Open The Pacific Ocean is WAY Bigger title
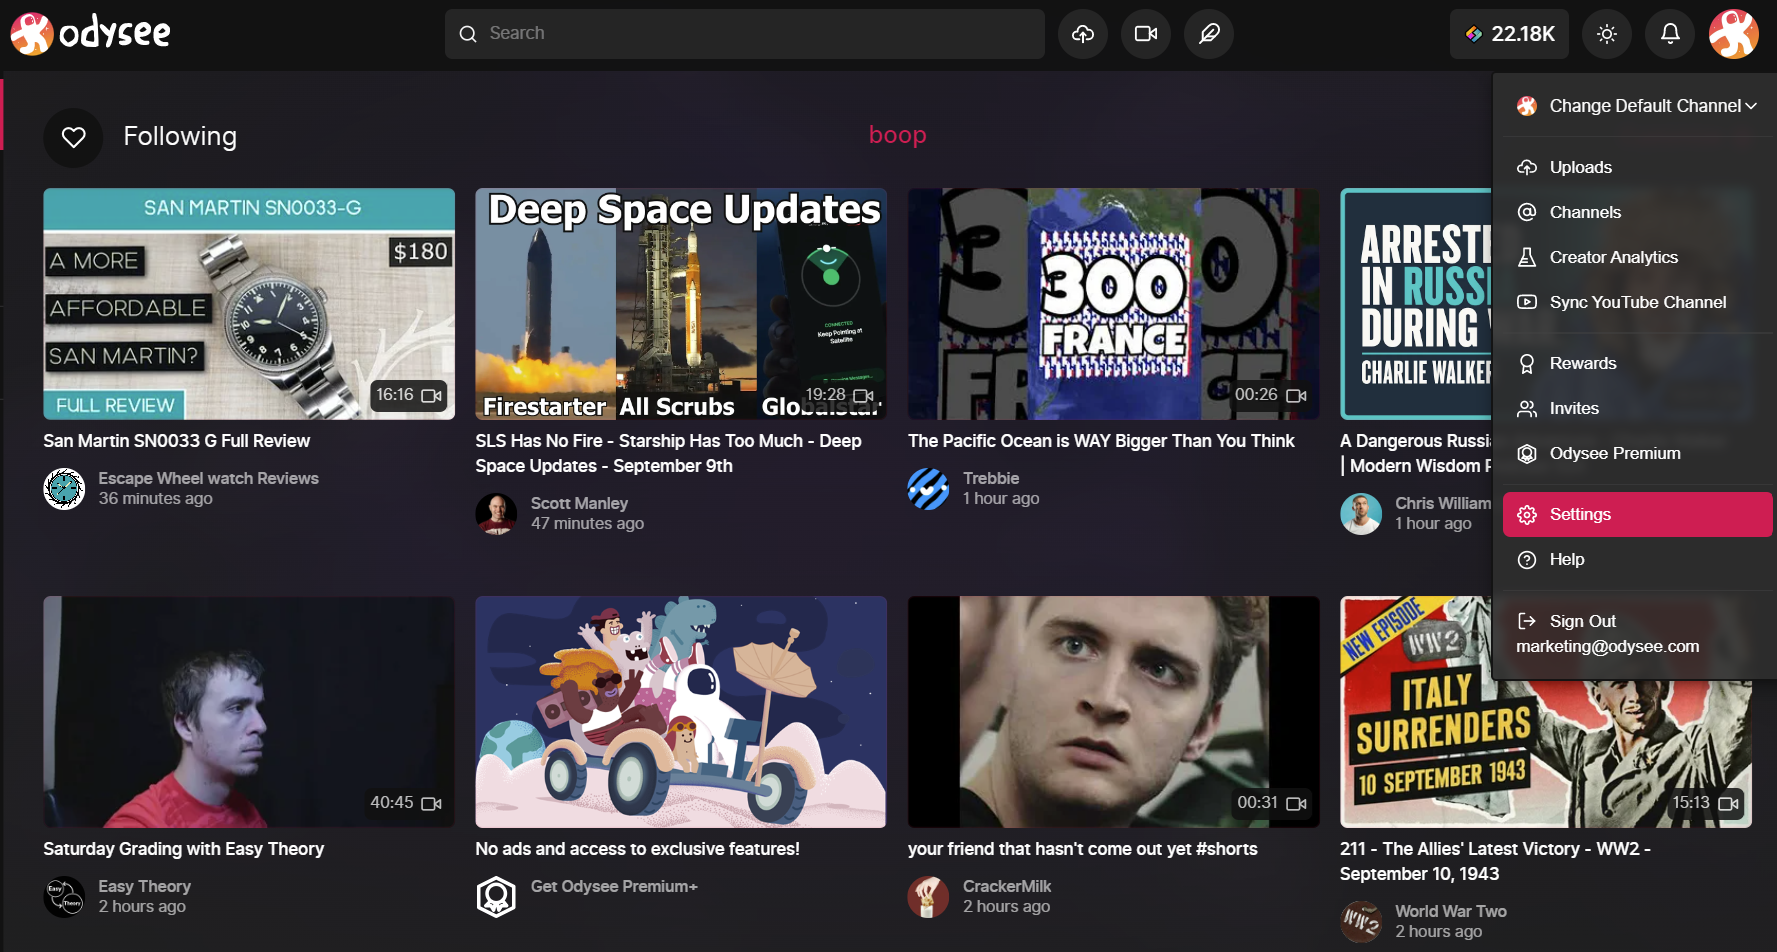The width and height of the screenshot is (1777, 952). click(1101, 441)
